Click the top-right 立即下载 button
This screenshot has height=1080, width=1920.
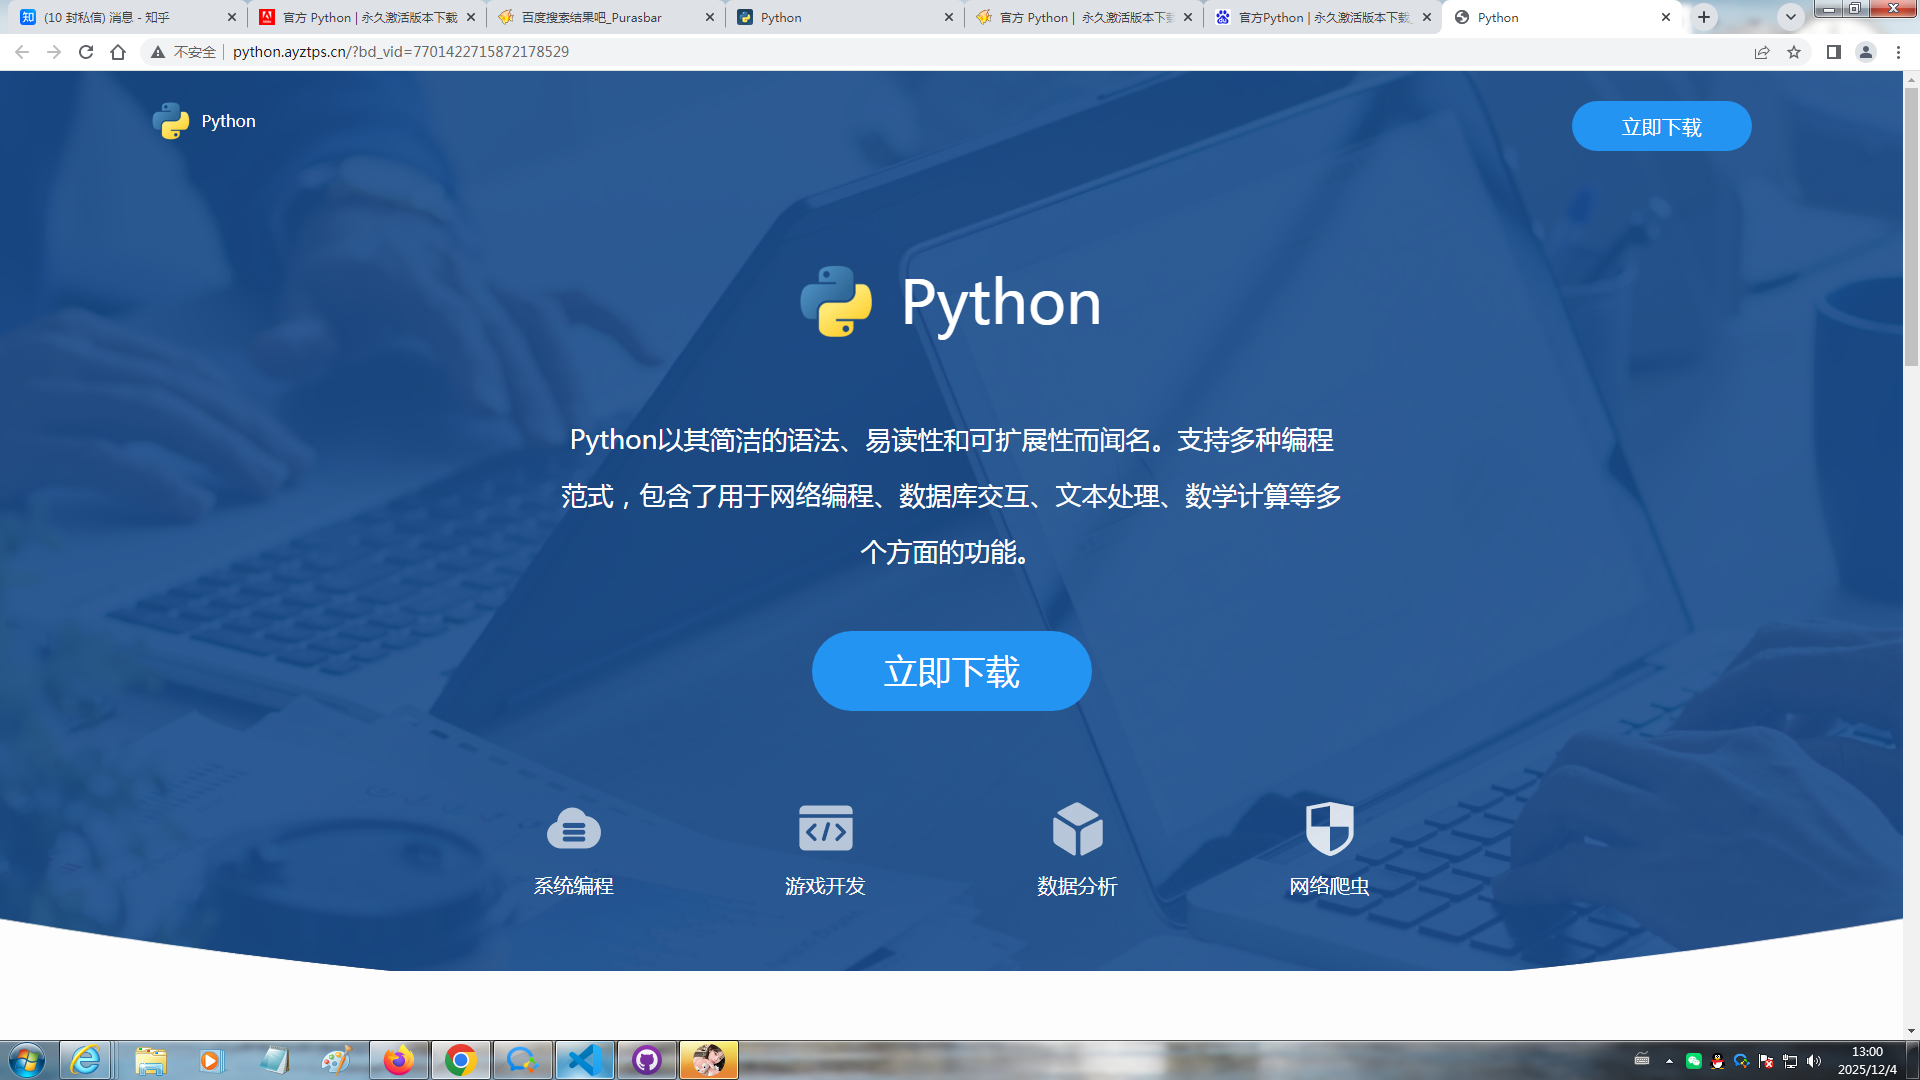point(1661,127)
